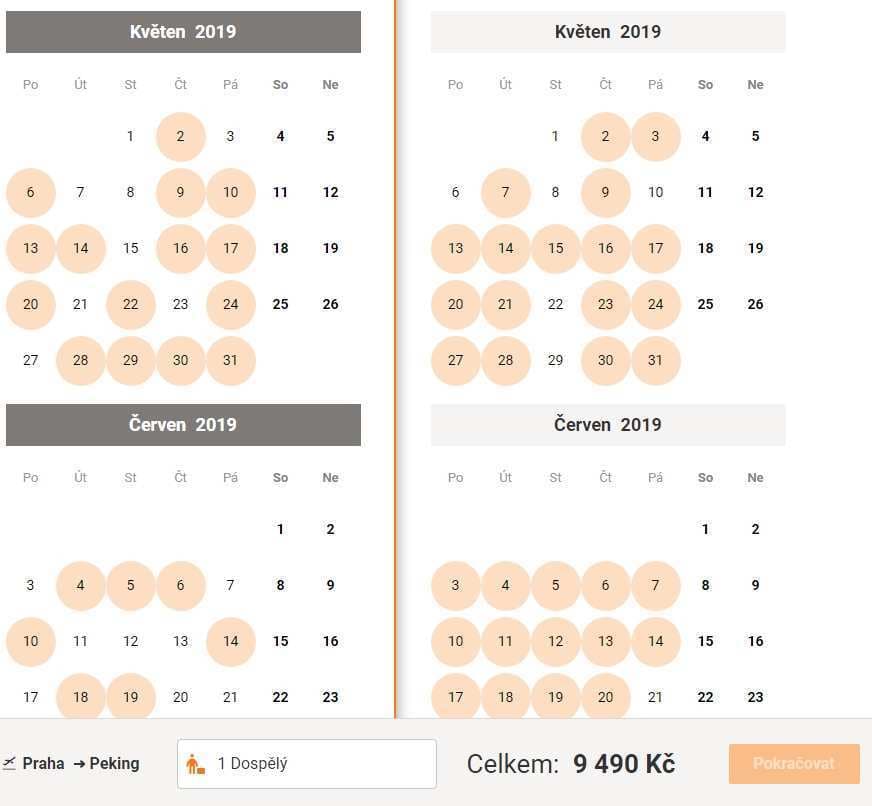Select May 2 in the left departure calendar

click(181, 136)
